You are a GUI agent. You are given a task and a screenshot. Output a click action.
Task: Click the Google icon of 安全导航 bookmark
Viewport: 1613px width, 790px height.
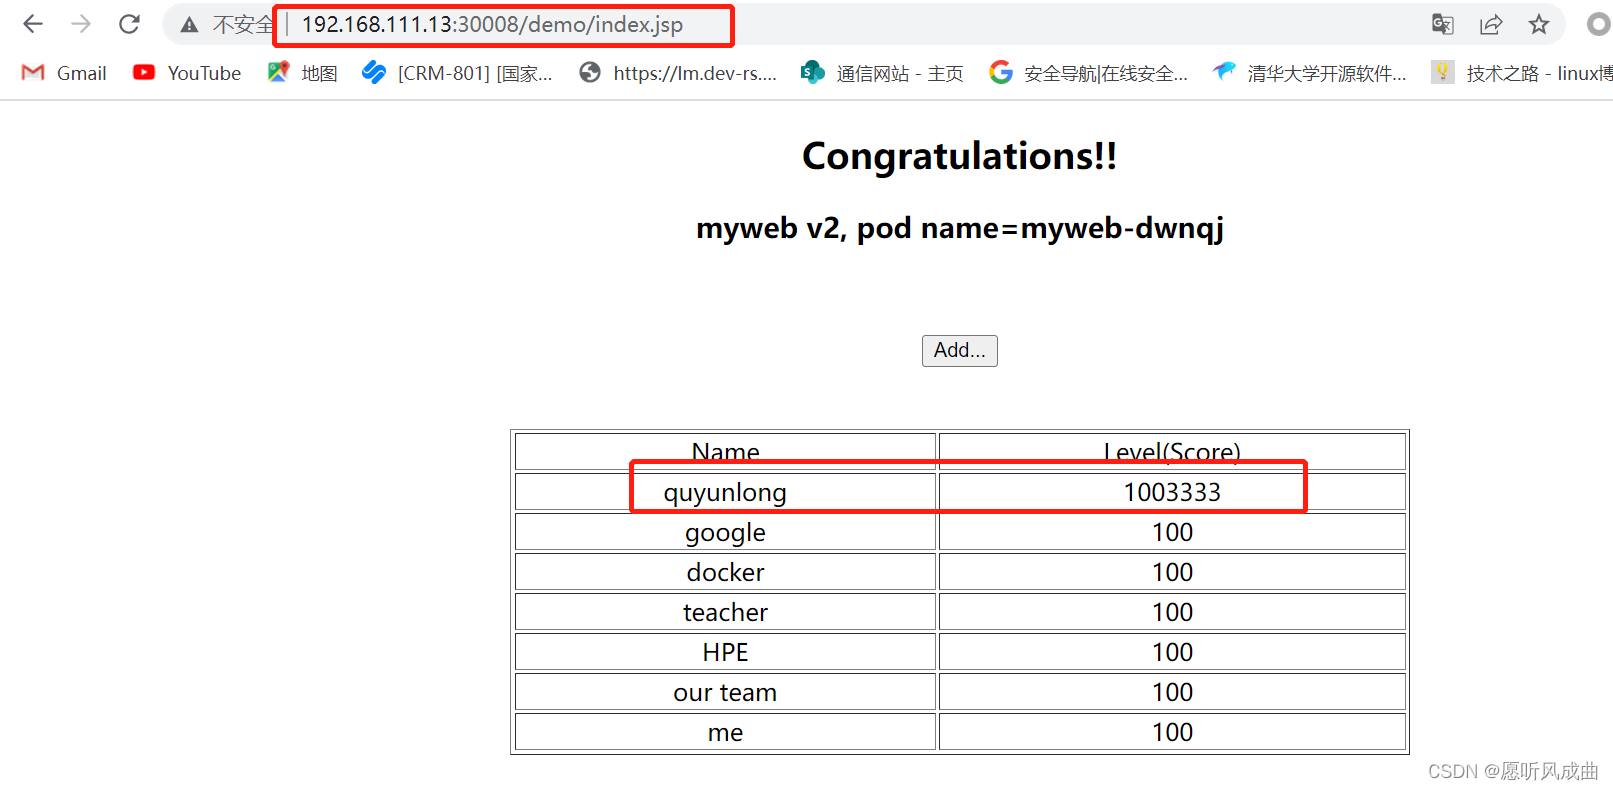[x=1000, y=72]
